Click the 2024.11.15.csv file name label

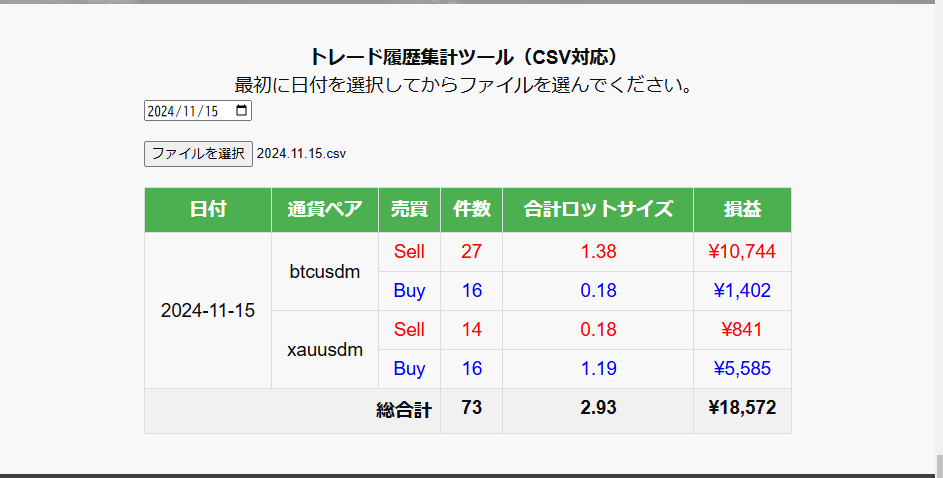coord(301,154)
